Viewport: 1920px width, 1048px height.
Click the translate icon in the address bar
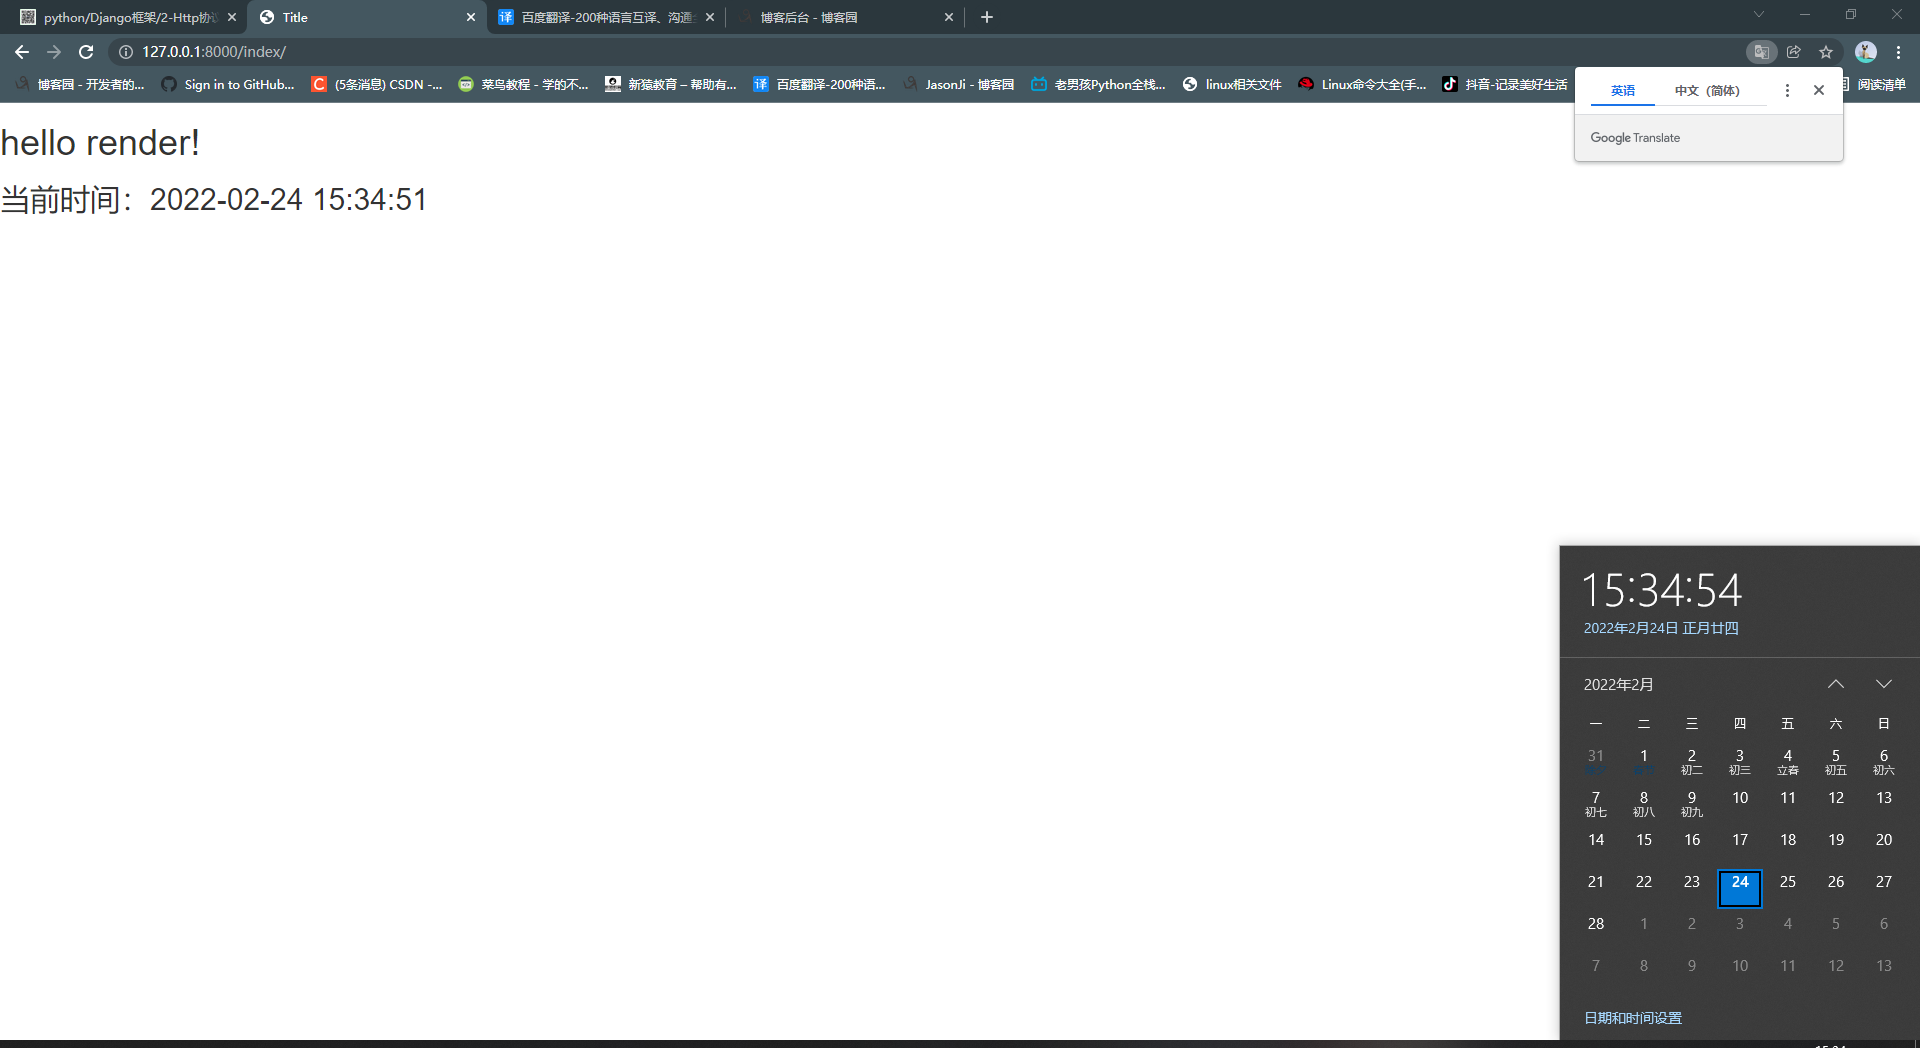click(1762, 52)
